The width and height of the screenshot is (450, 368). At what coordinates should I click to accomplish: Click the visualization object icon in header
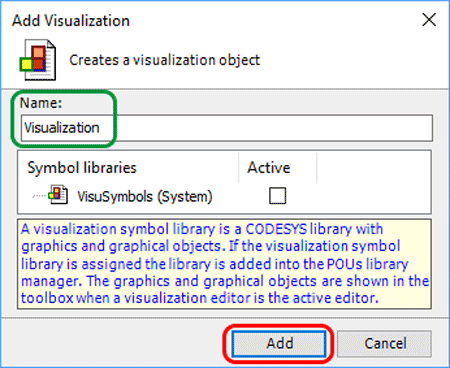38,60
